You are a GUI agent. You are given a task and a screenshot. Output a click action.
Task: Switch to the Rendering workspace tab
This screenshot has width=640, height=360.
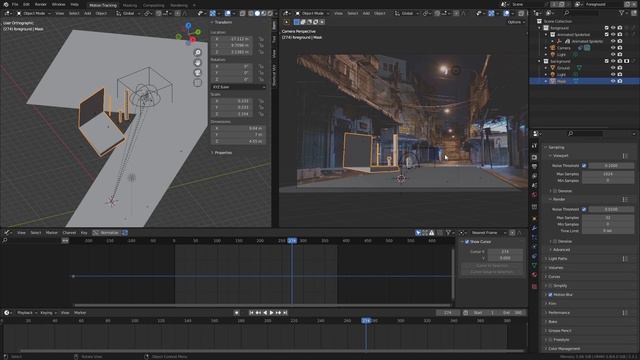[179, 5]
